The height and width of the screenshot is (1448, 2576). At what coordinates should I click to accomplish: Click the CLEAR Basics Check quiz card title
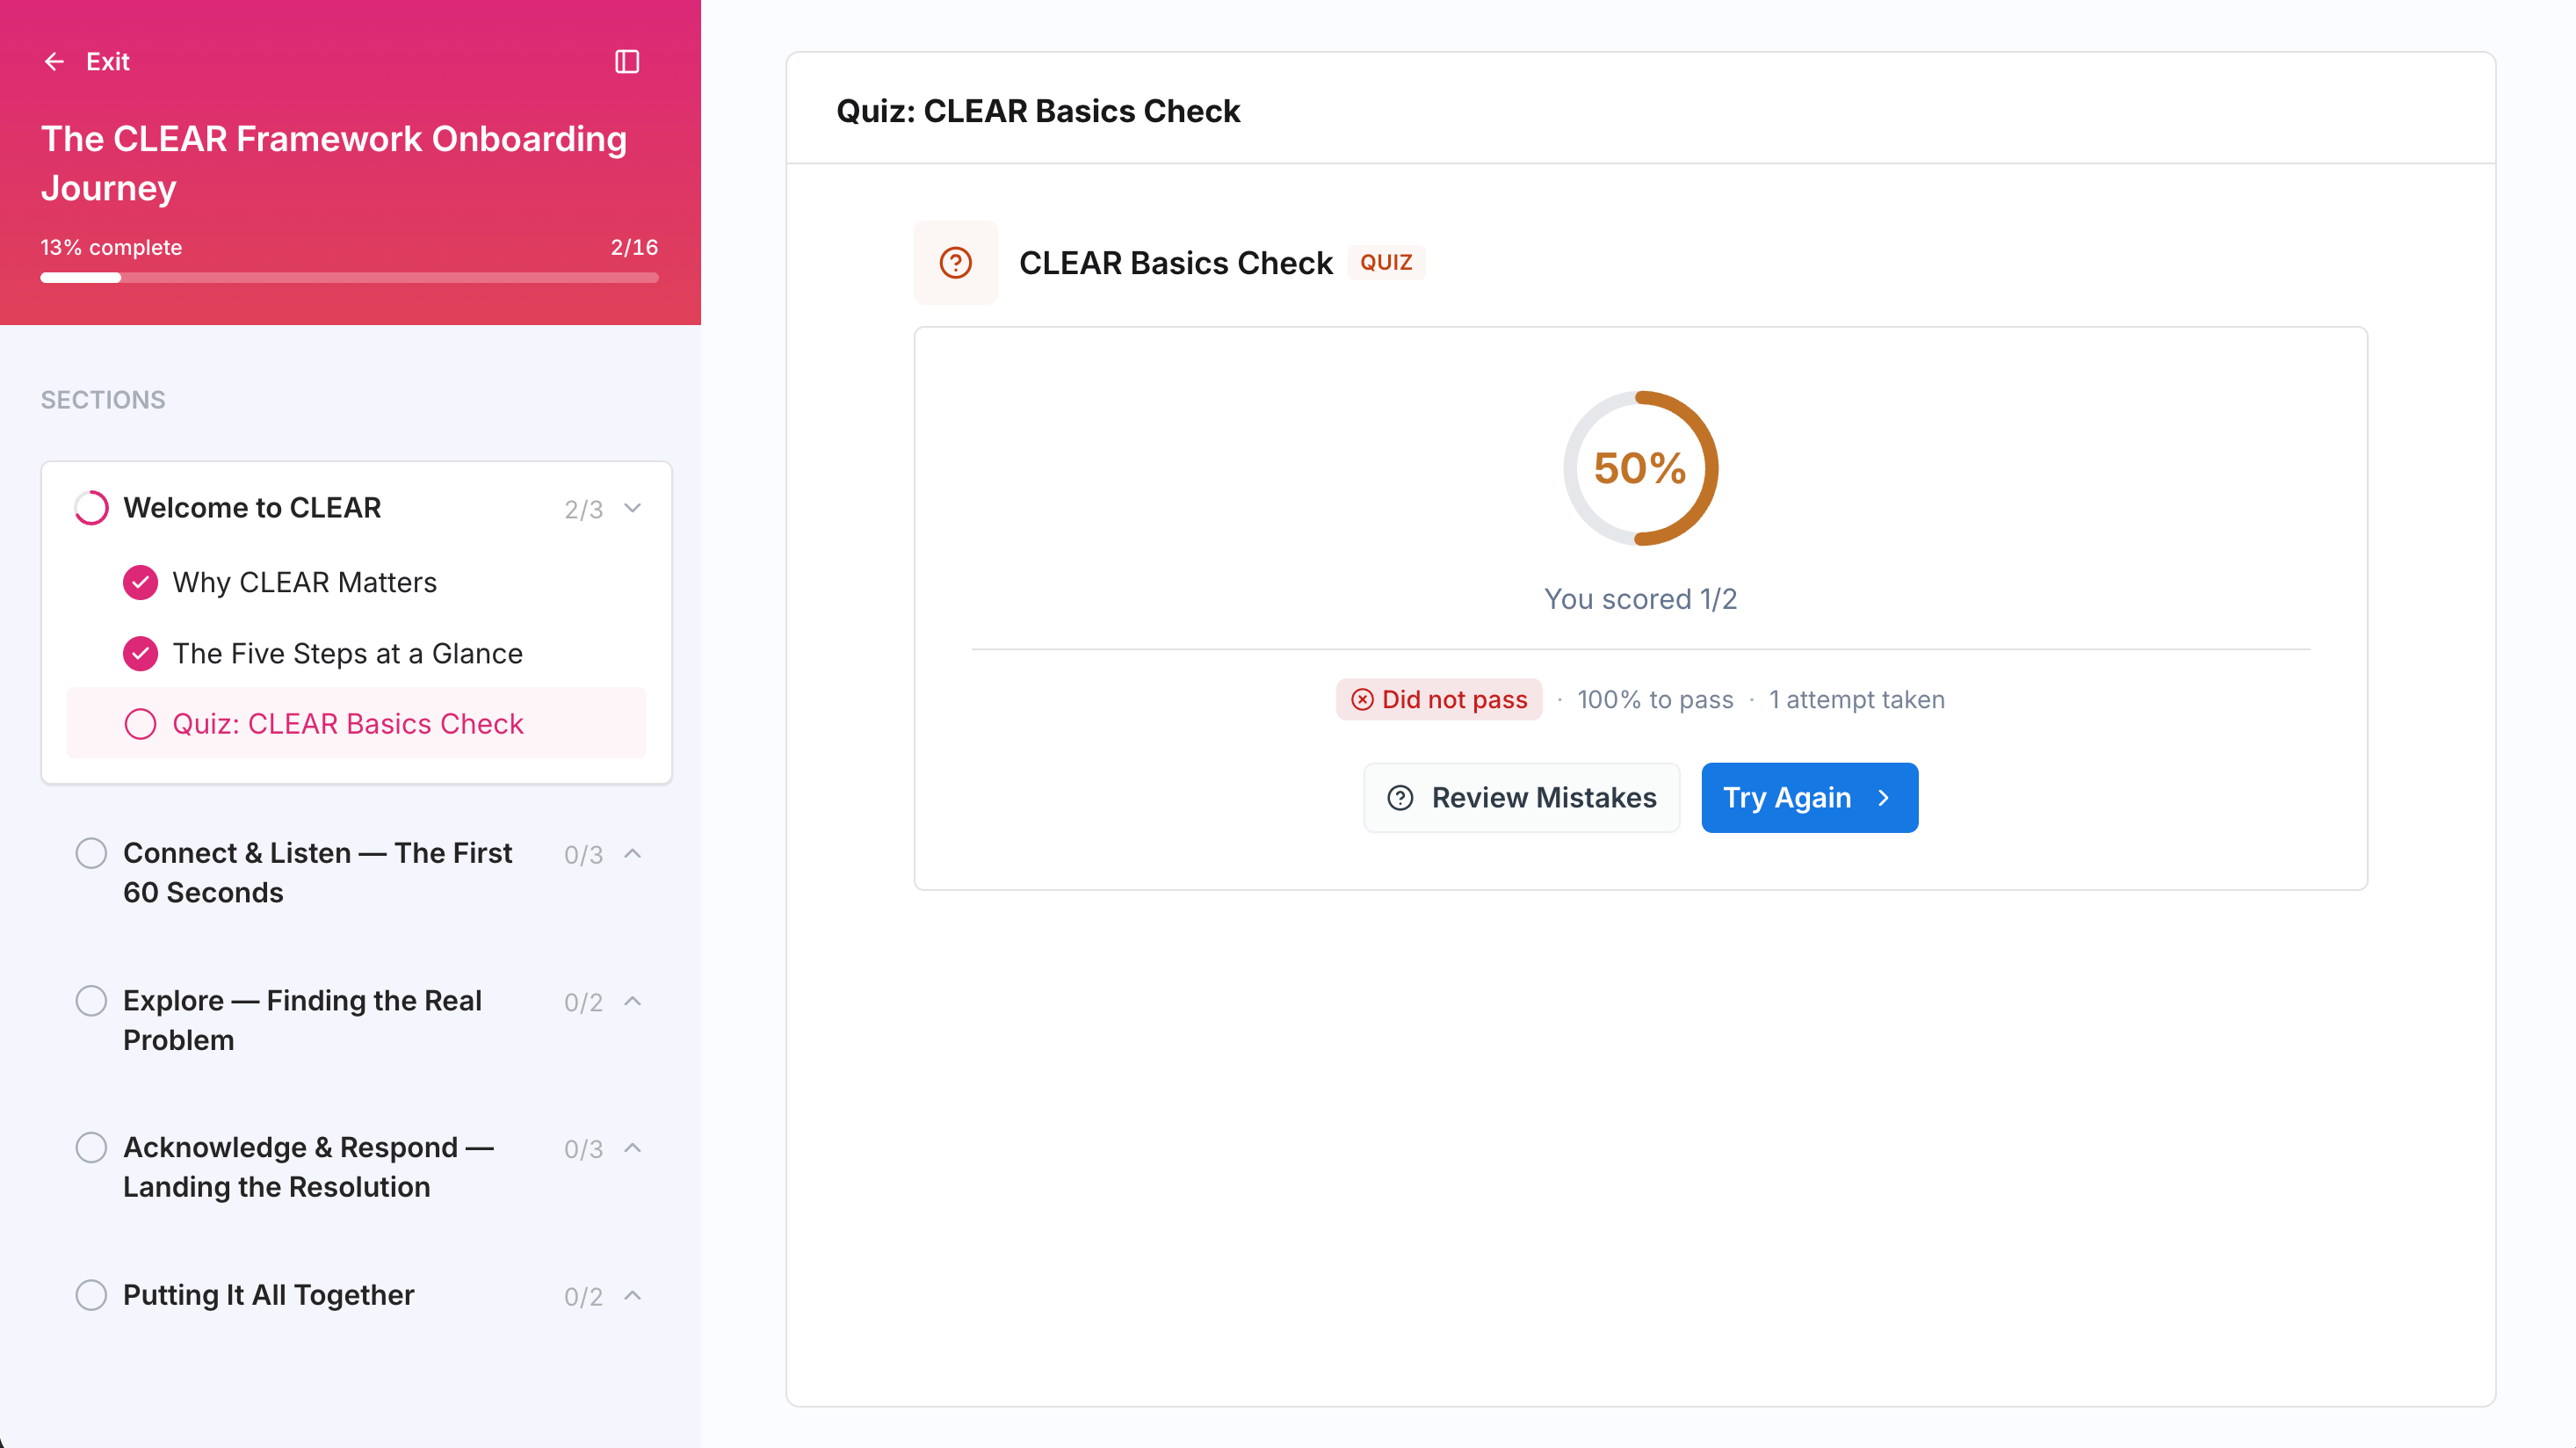point(1176,263)
